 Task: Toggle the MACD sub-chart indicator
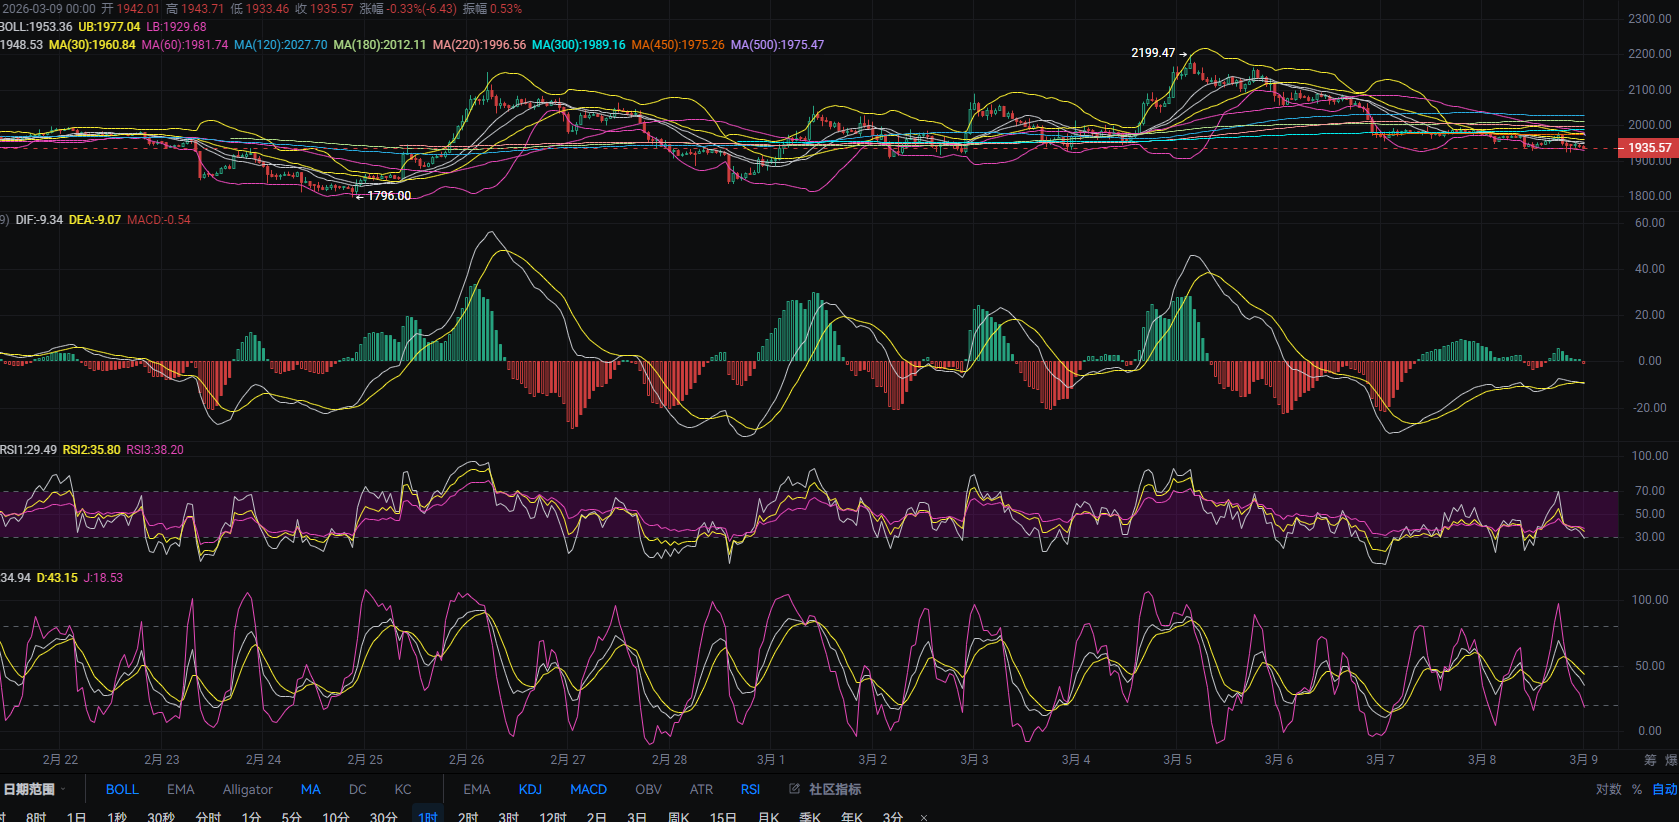click(x=588, y=789)
